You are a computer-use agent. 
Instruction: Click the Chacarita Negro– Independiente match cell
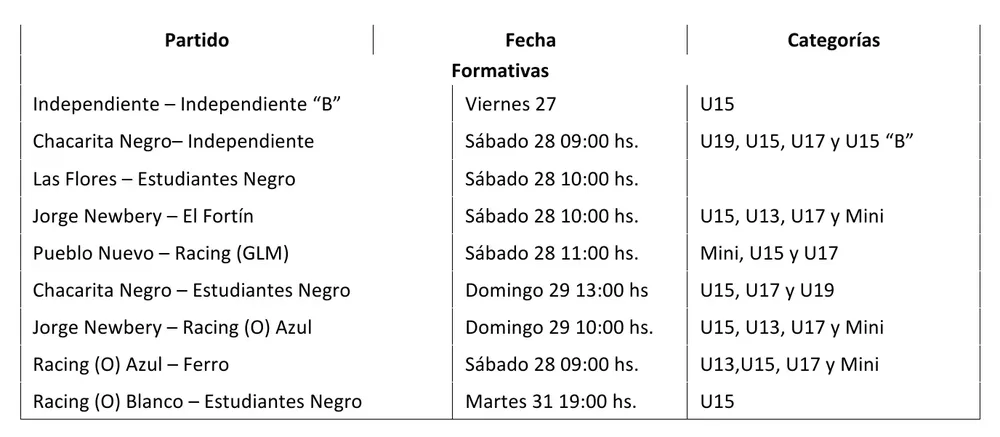point(173,141)
